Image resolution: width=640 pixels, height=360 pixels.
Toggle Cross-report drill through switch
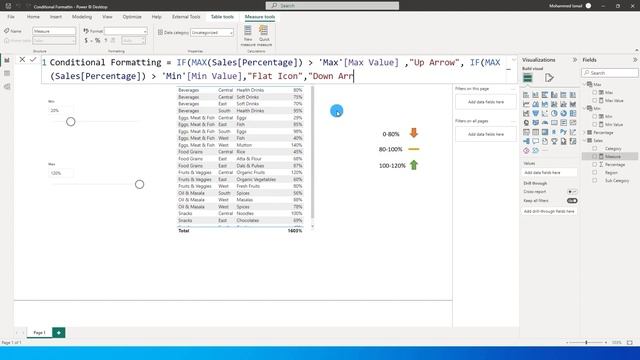coord(572,191)
